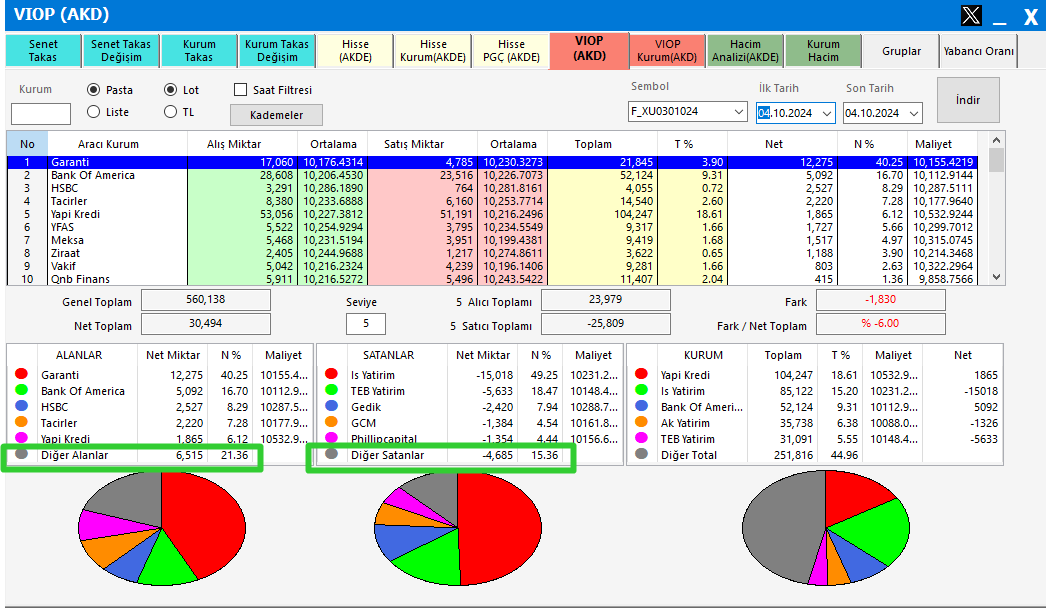The width and height of the screenshot is (1046, 608).
Task: Sort by the Aracı Kurum column header
Action: 108,144
